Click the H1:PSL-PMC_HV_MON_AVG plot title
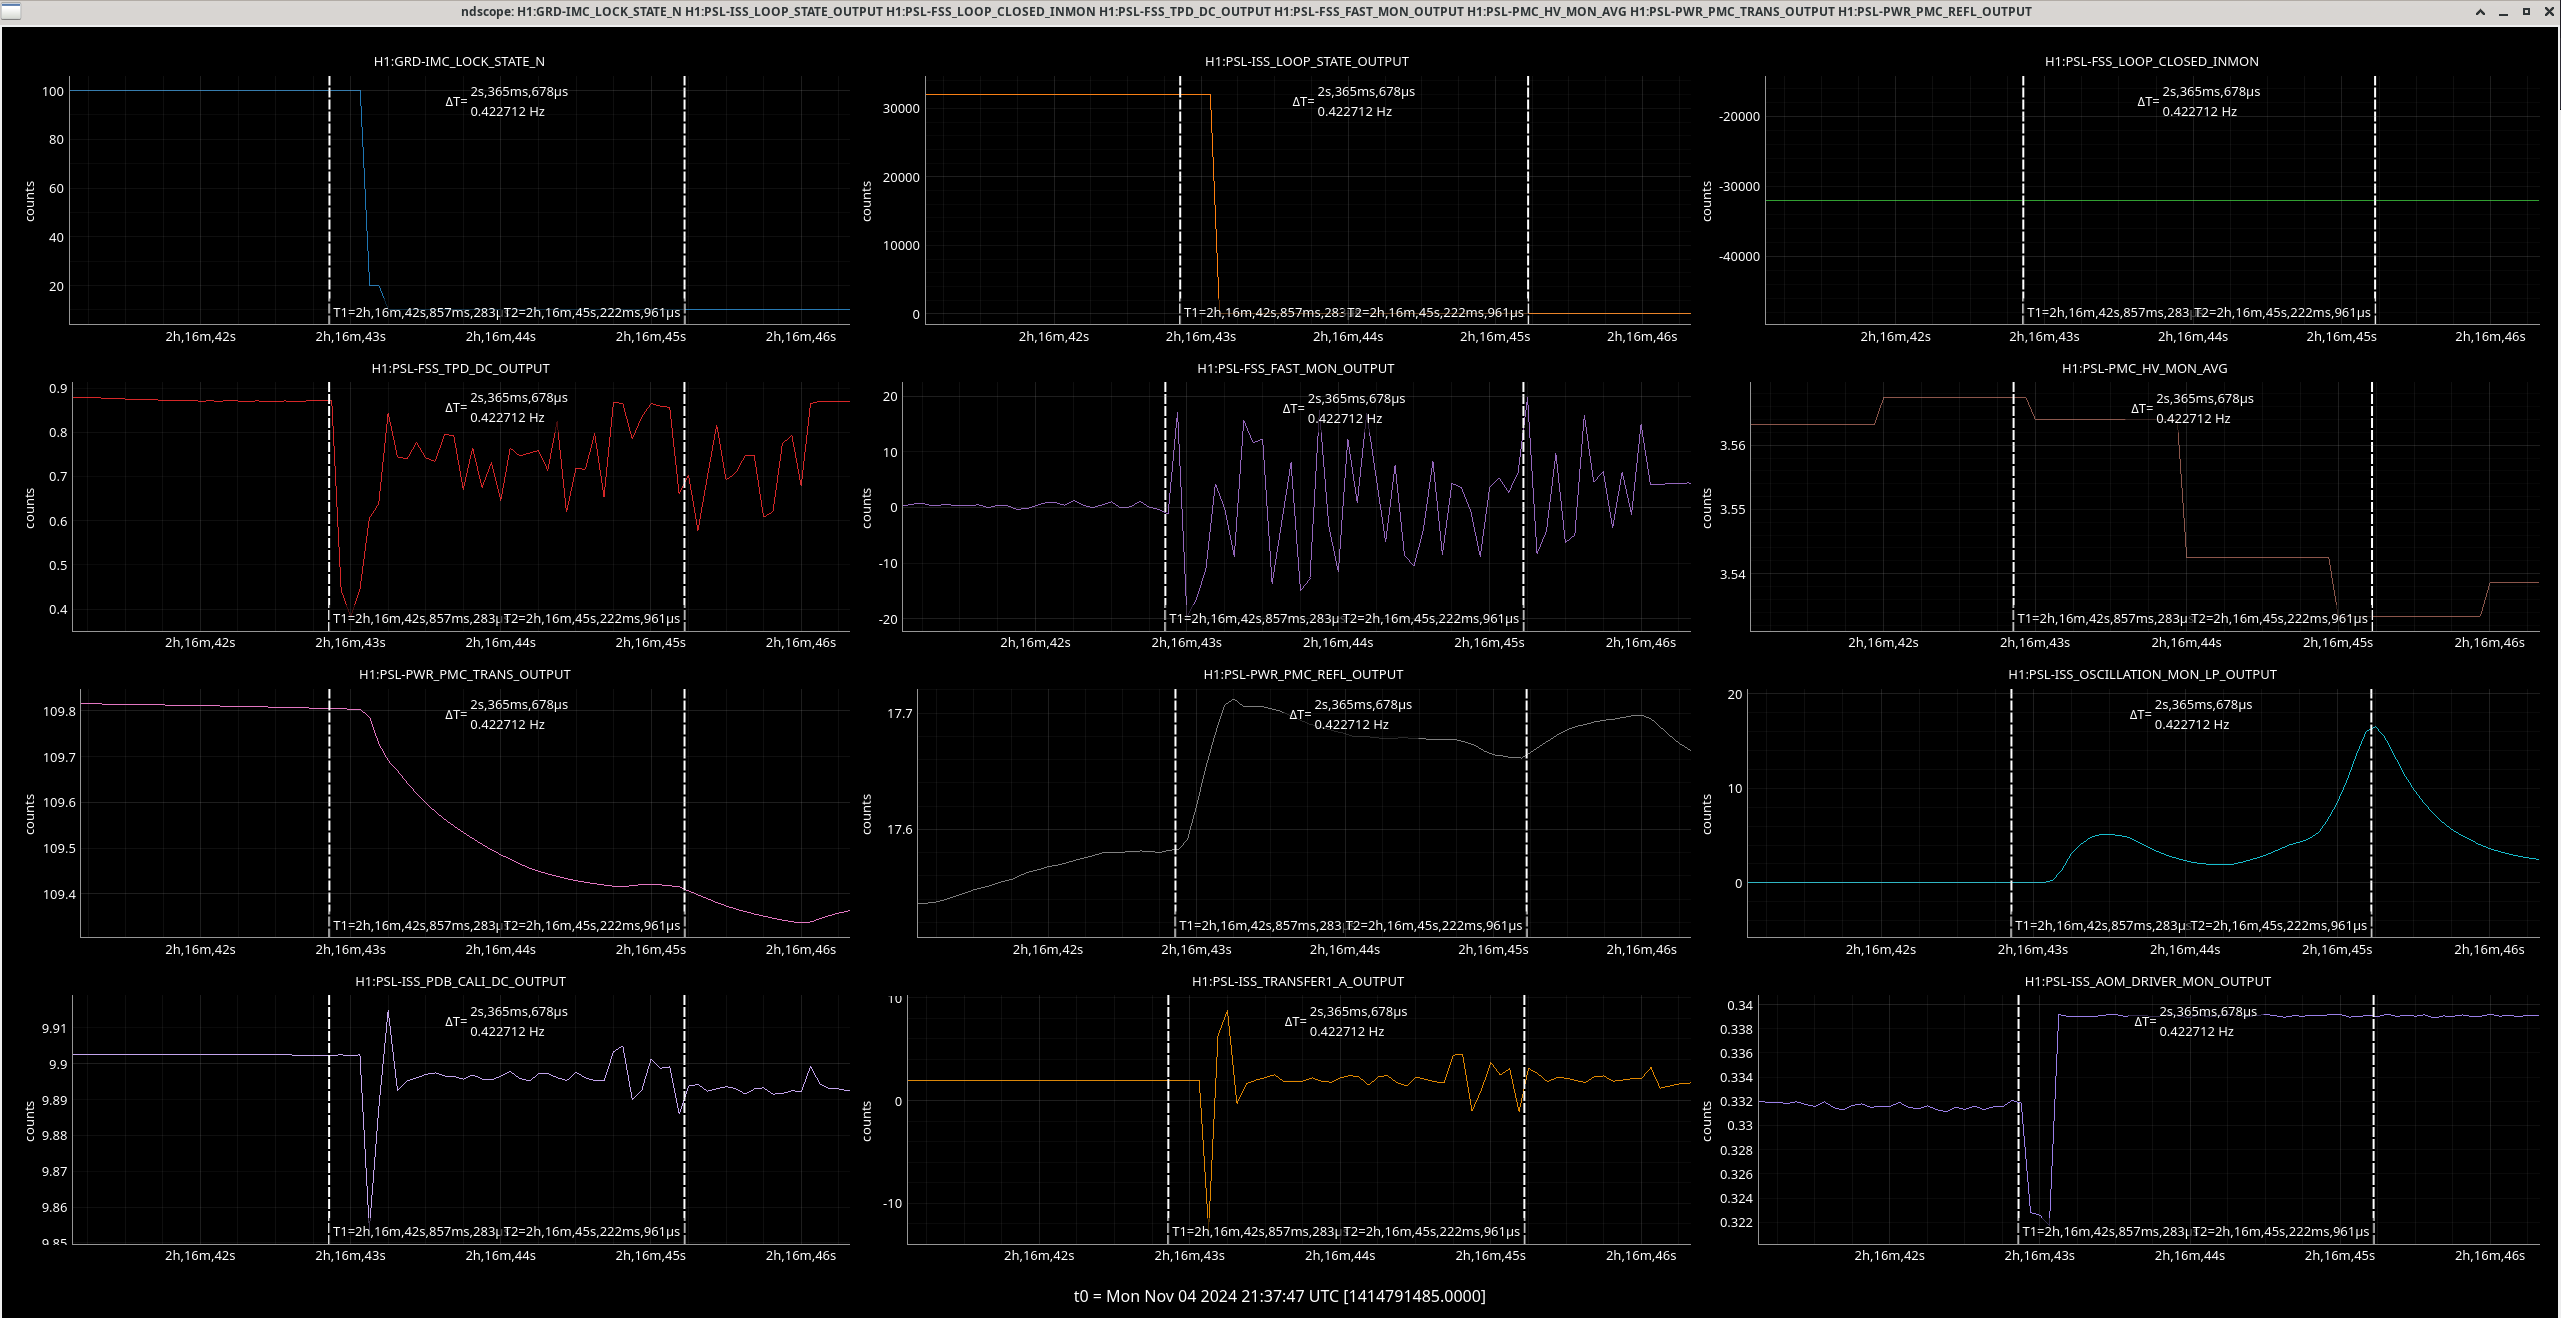 2144,368
